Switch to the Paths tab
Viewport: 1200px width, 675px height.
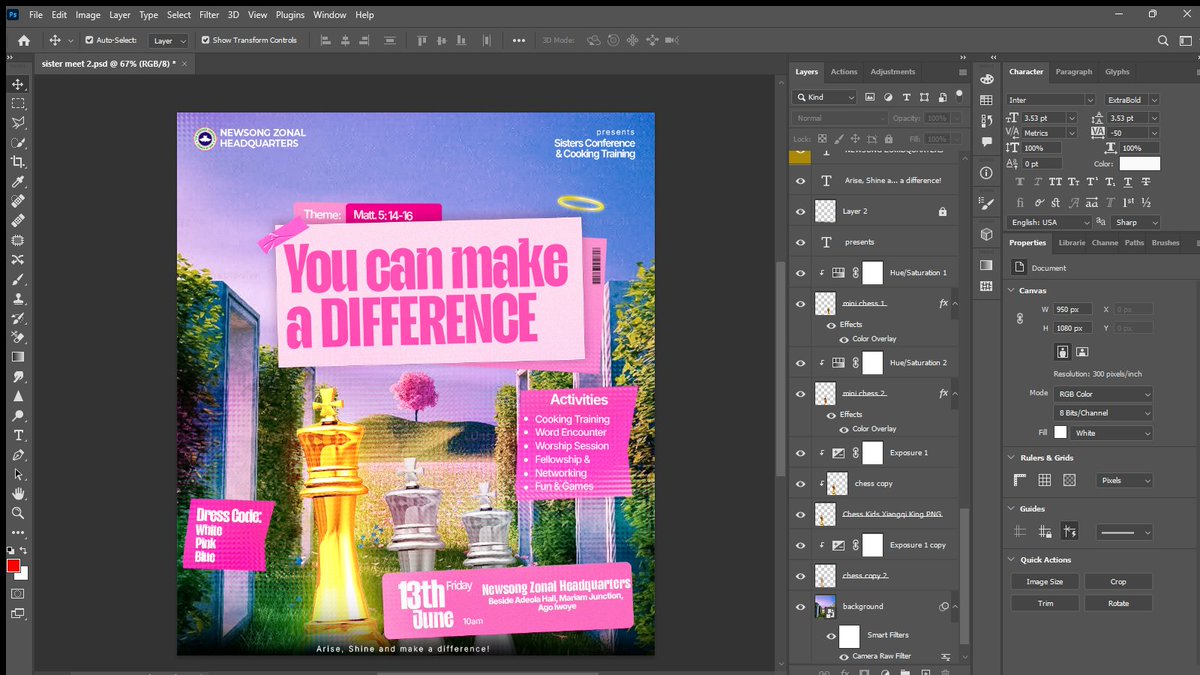pyautogui.click(x=1134, y=243)
